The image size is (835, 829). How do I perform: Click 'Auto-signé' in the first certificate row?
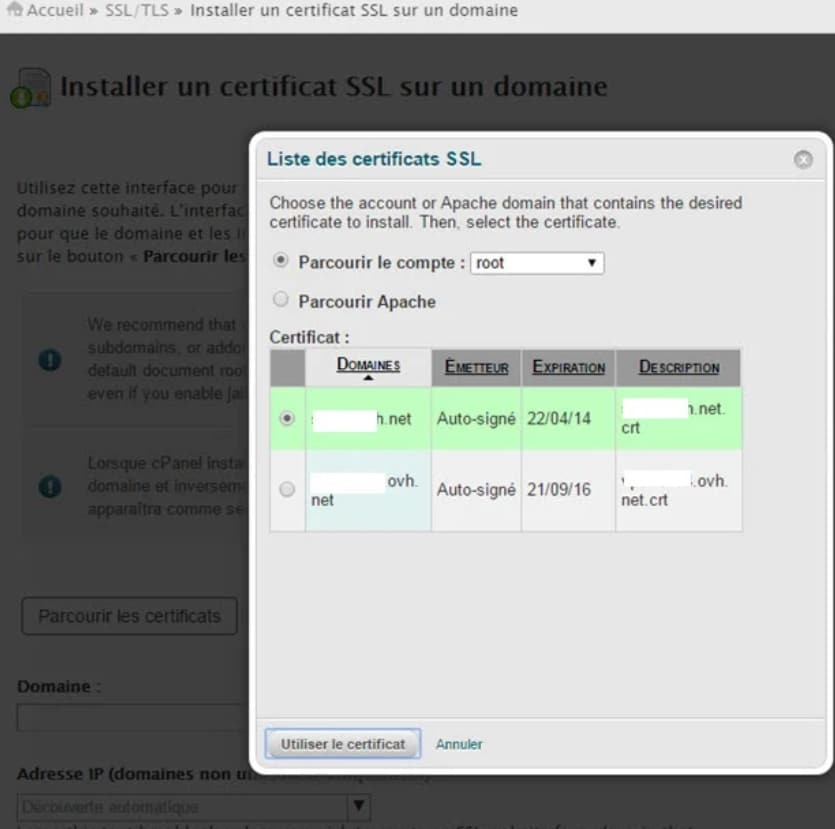476,419
